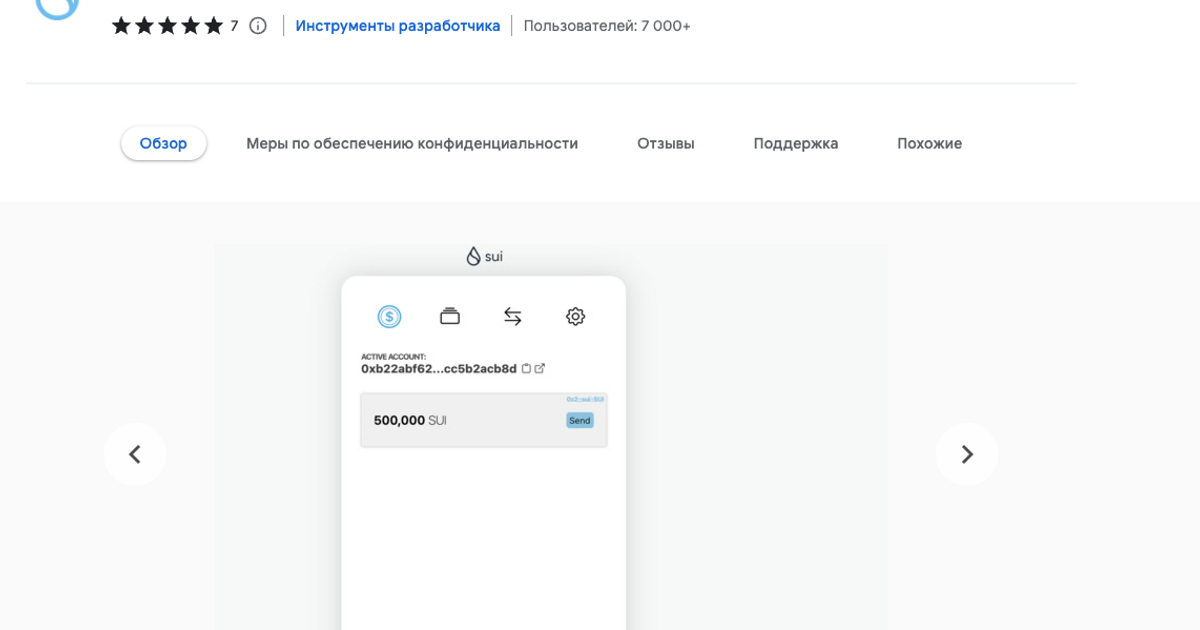Click the rating info icon next to 7
Image resolution: width=1200 pixels, height=630 pixels.
pyautogui.click(x=258, y=26)
